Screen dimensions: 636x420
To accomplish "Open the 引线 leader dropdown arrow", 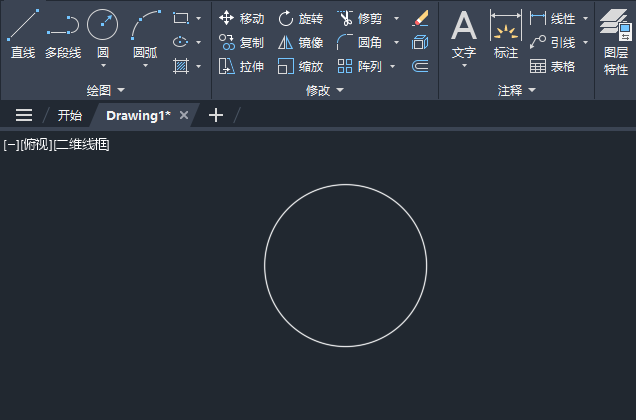I will click(x=585, y=42).
